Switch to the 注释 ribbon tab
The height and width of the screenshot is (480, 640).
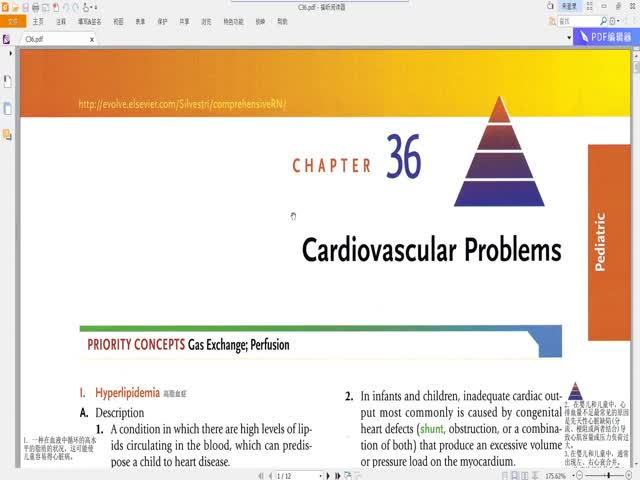point(62,20)
